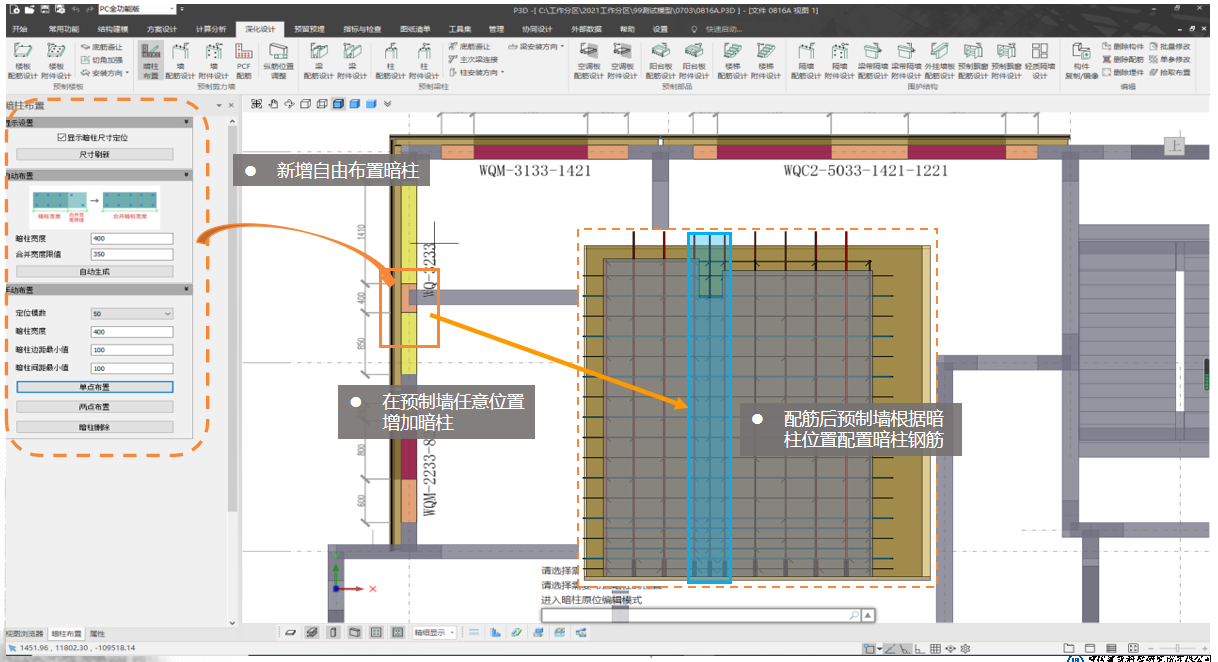Open the 计算分析 ribbon tab
This screenshot has width=1218, height=662.
pos(210,29)
